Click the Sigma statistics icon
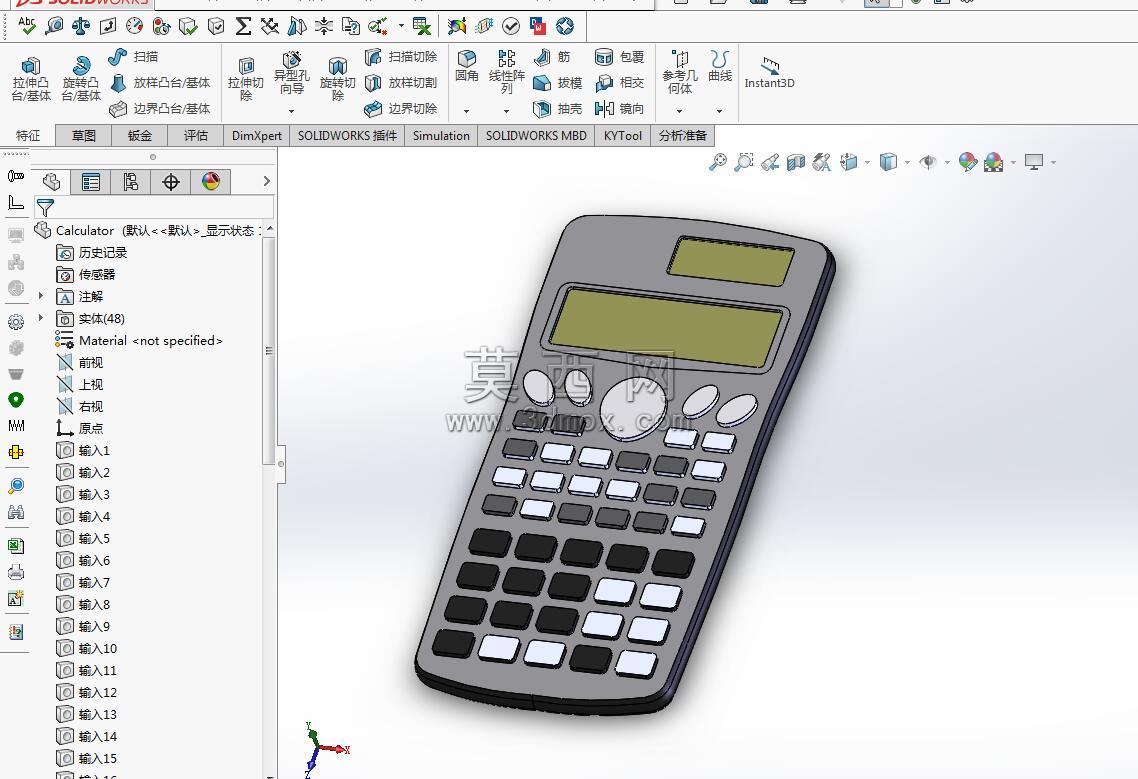The width and height of the screenshot is (1138, 779). (x=243, y=26)
